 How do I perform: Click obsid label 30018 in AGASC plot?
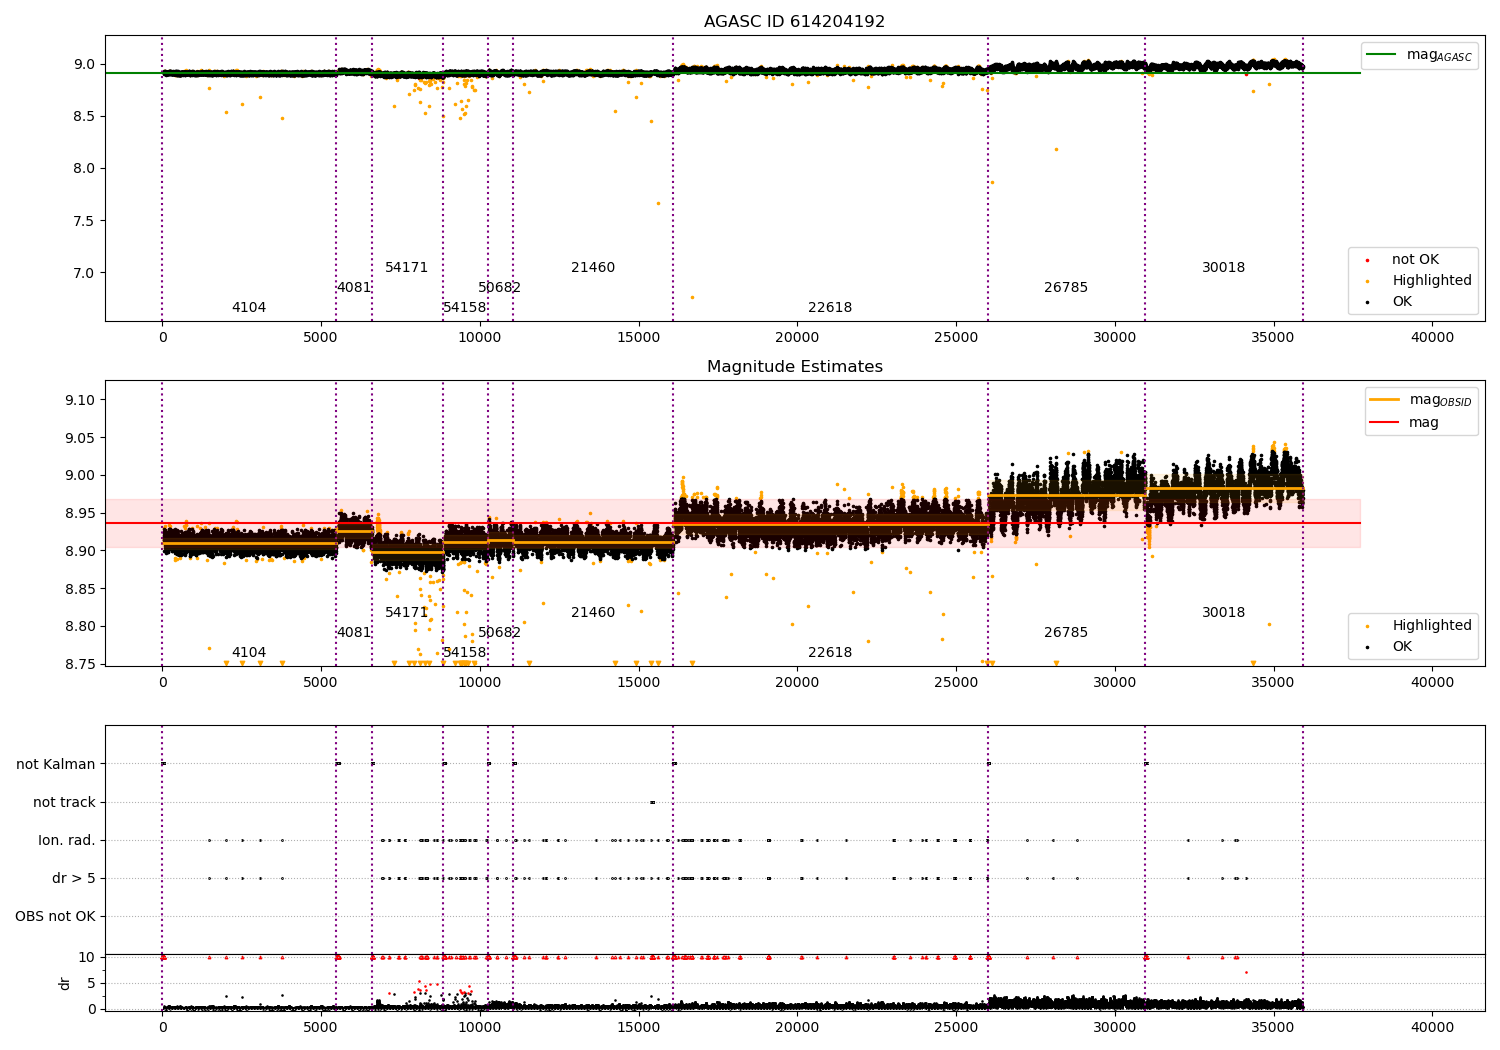[x=1224, y=268]
